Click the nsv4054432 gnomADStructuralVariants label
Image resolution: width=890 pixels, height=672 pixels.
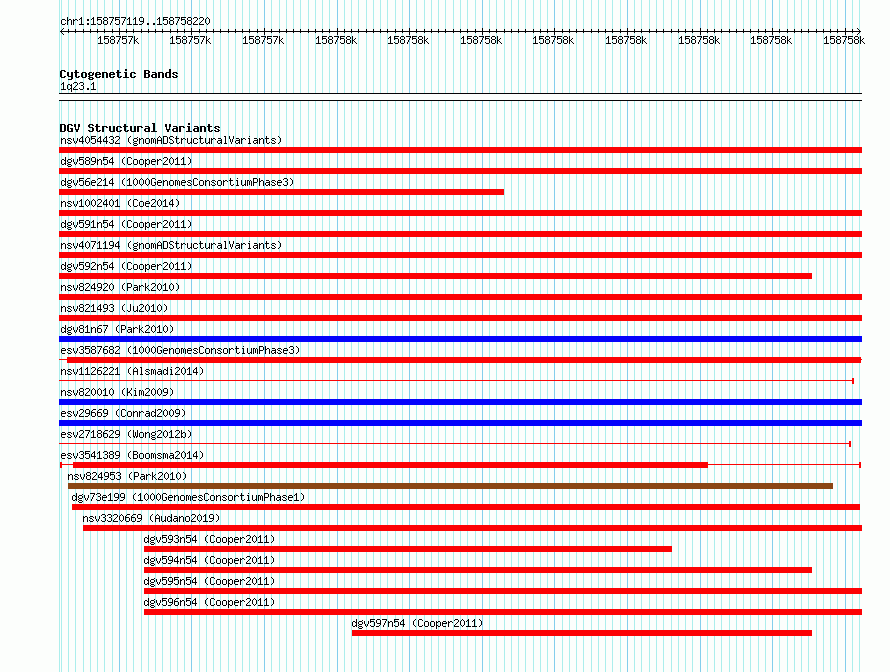(x=171, y=140)
